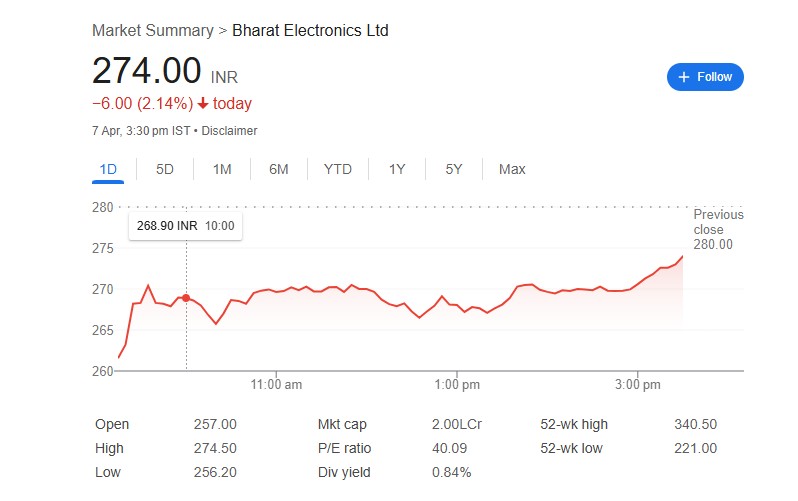This screenshot has height=501, width=798.
Task: Show the 6M price chart
Action: tap(279, 169)
